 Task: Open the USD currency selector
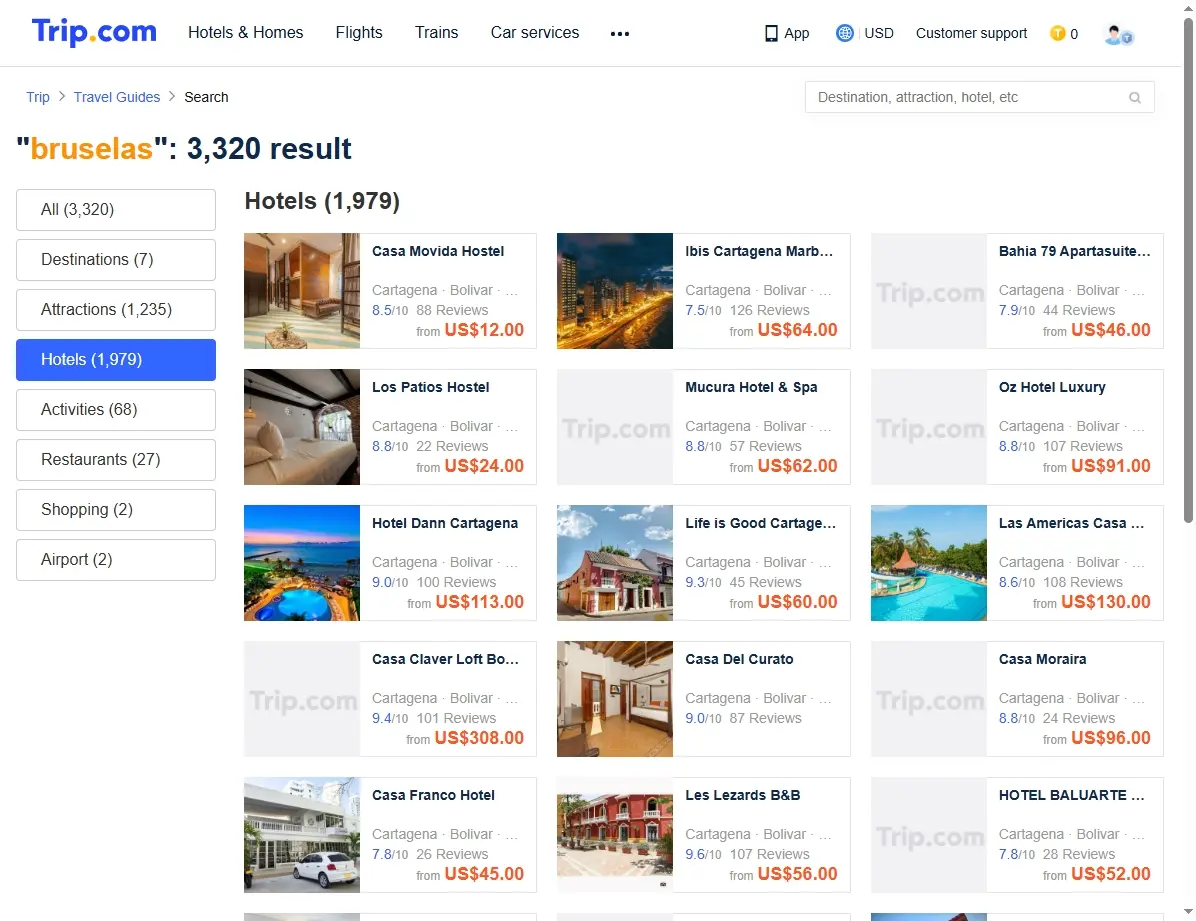879,34
